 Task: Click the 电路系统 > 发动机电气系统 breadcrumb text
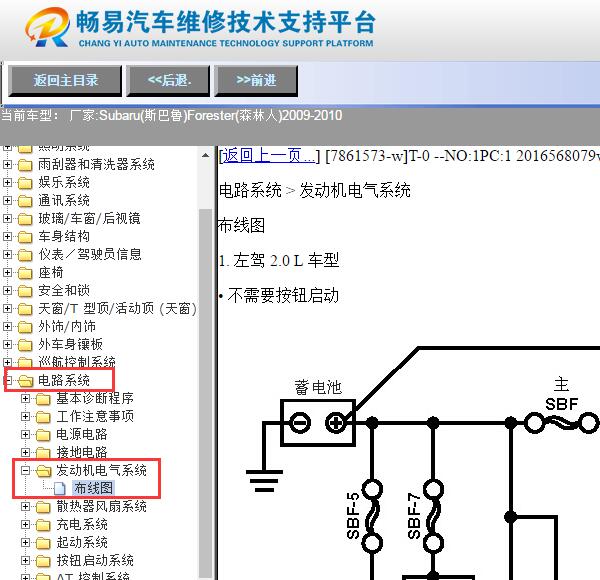coord(315,190)
